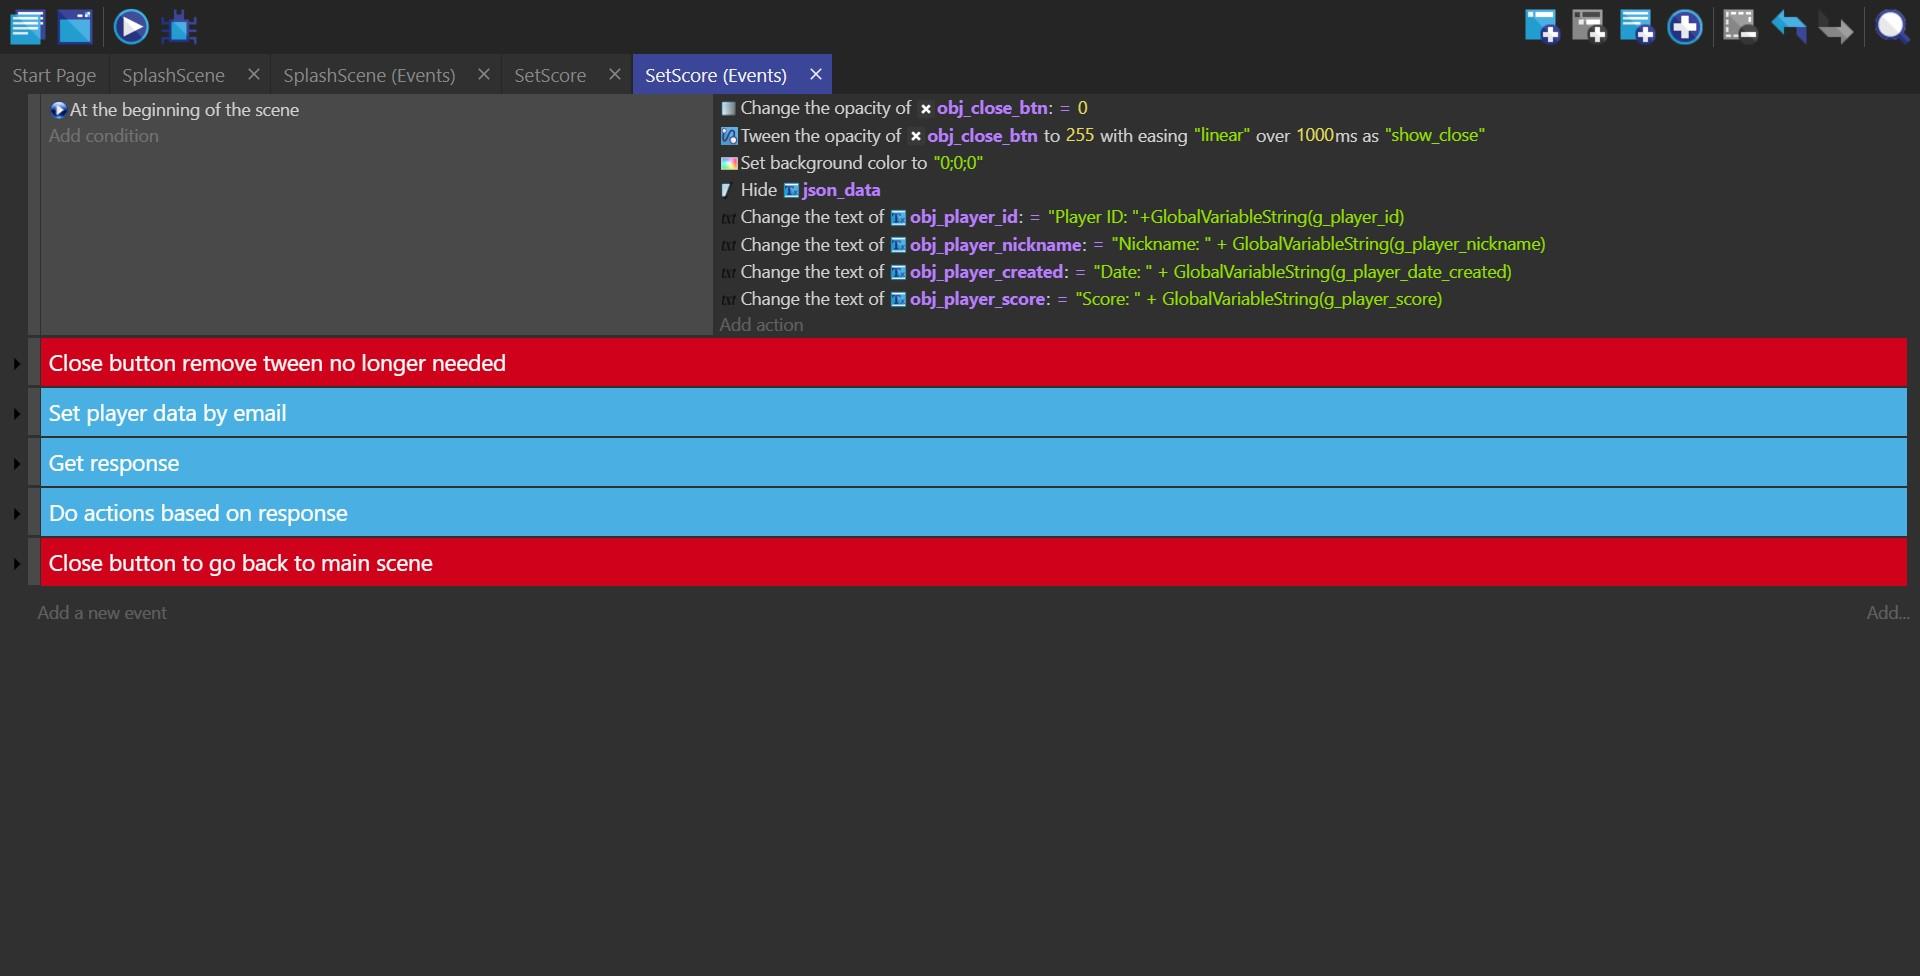Click the json_data object name

point(840,190)
